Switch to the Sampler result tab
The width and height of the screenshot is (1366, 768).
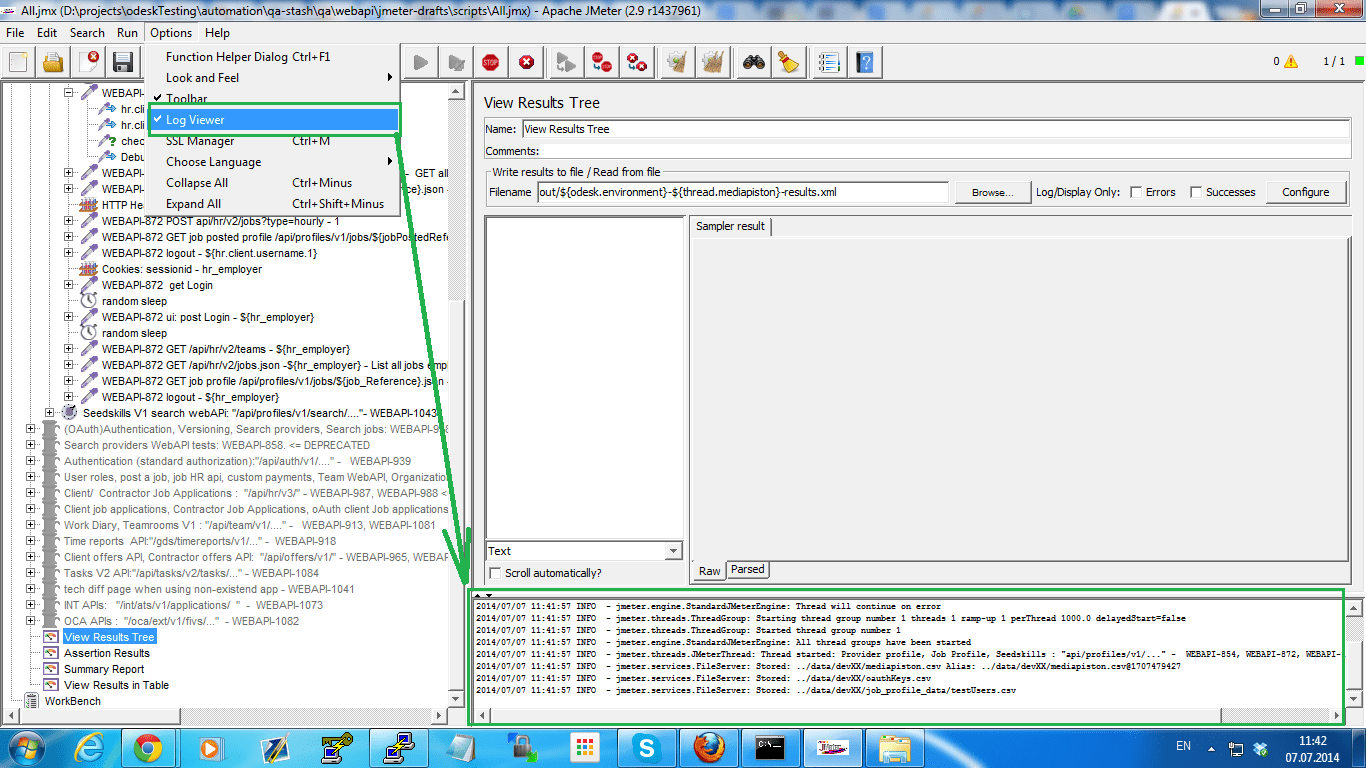(x=730, y=226)
